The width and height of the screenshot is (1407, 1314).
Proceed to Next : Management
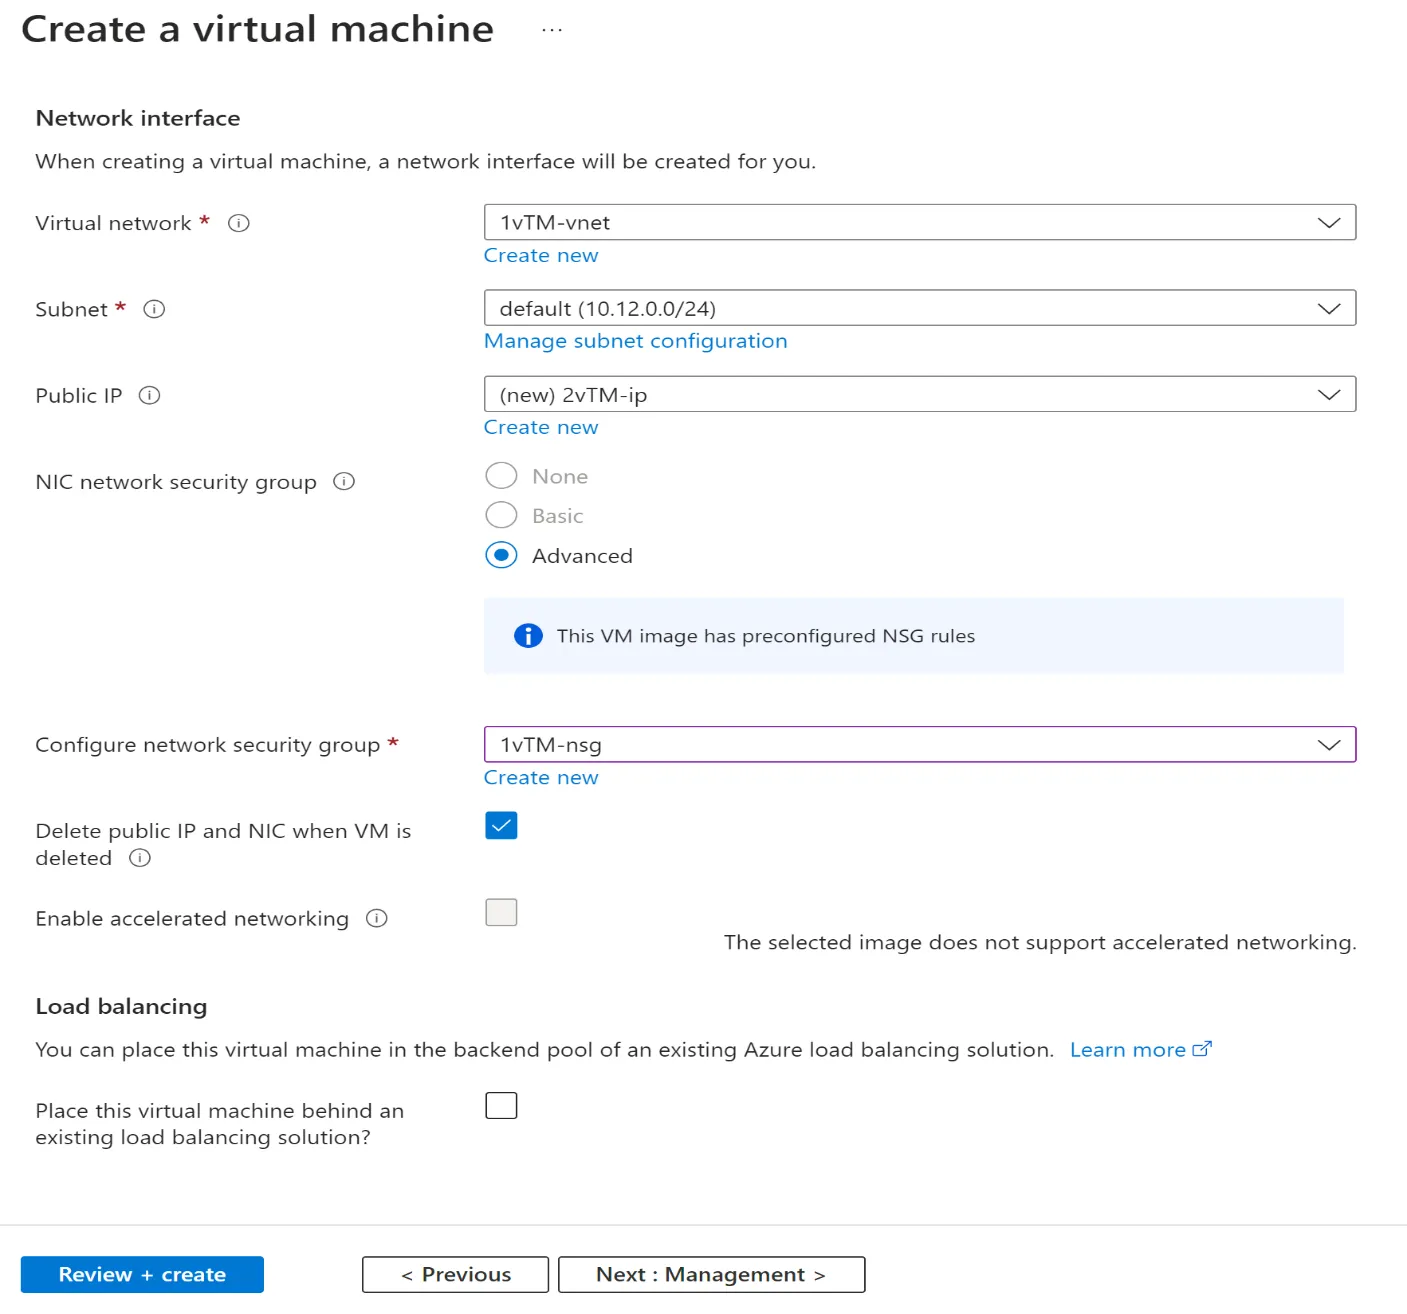pyautogui.click(x=711, y=1274)
